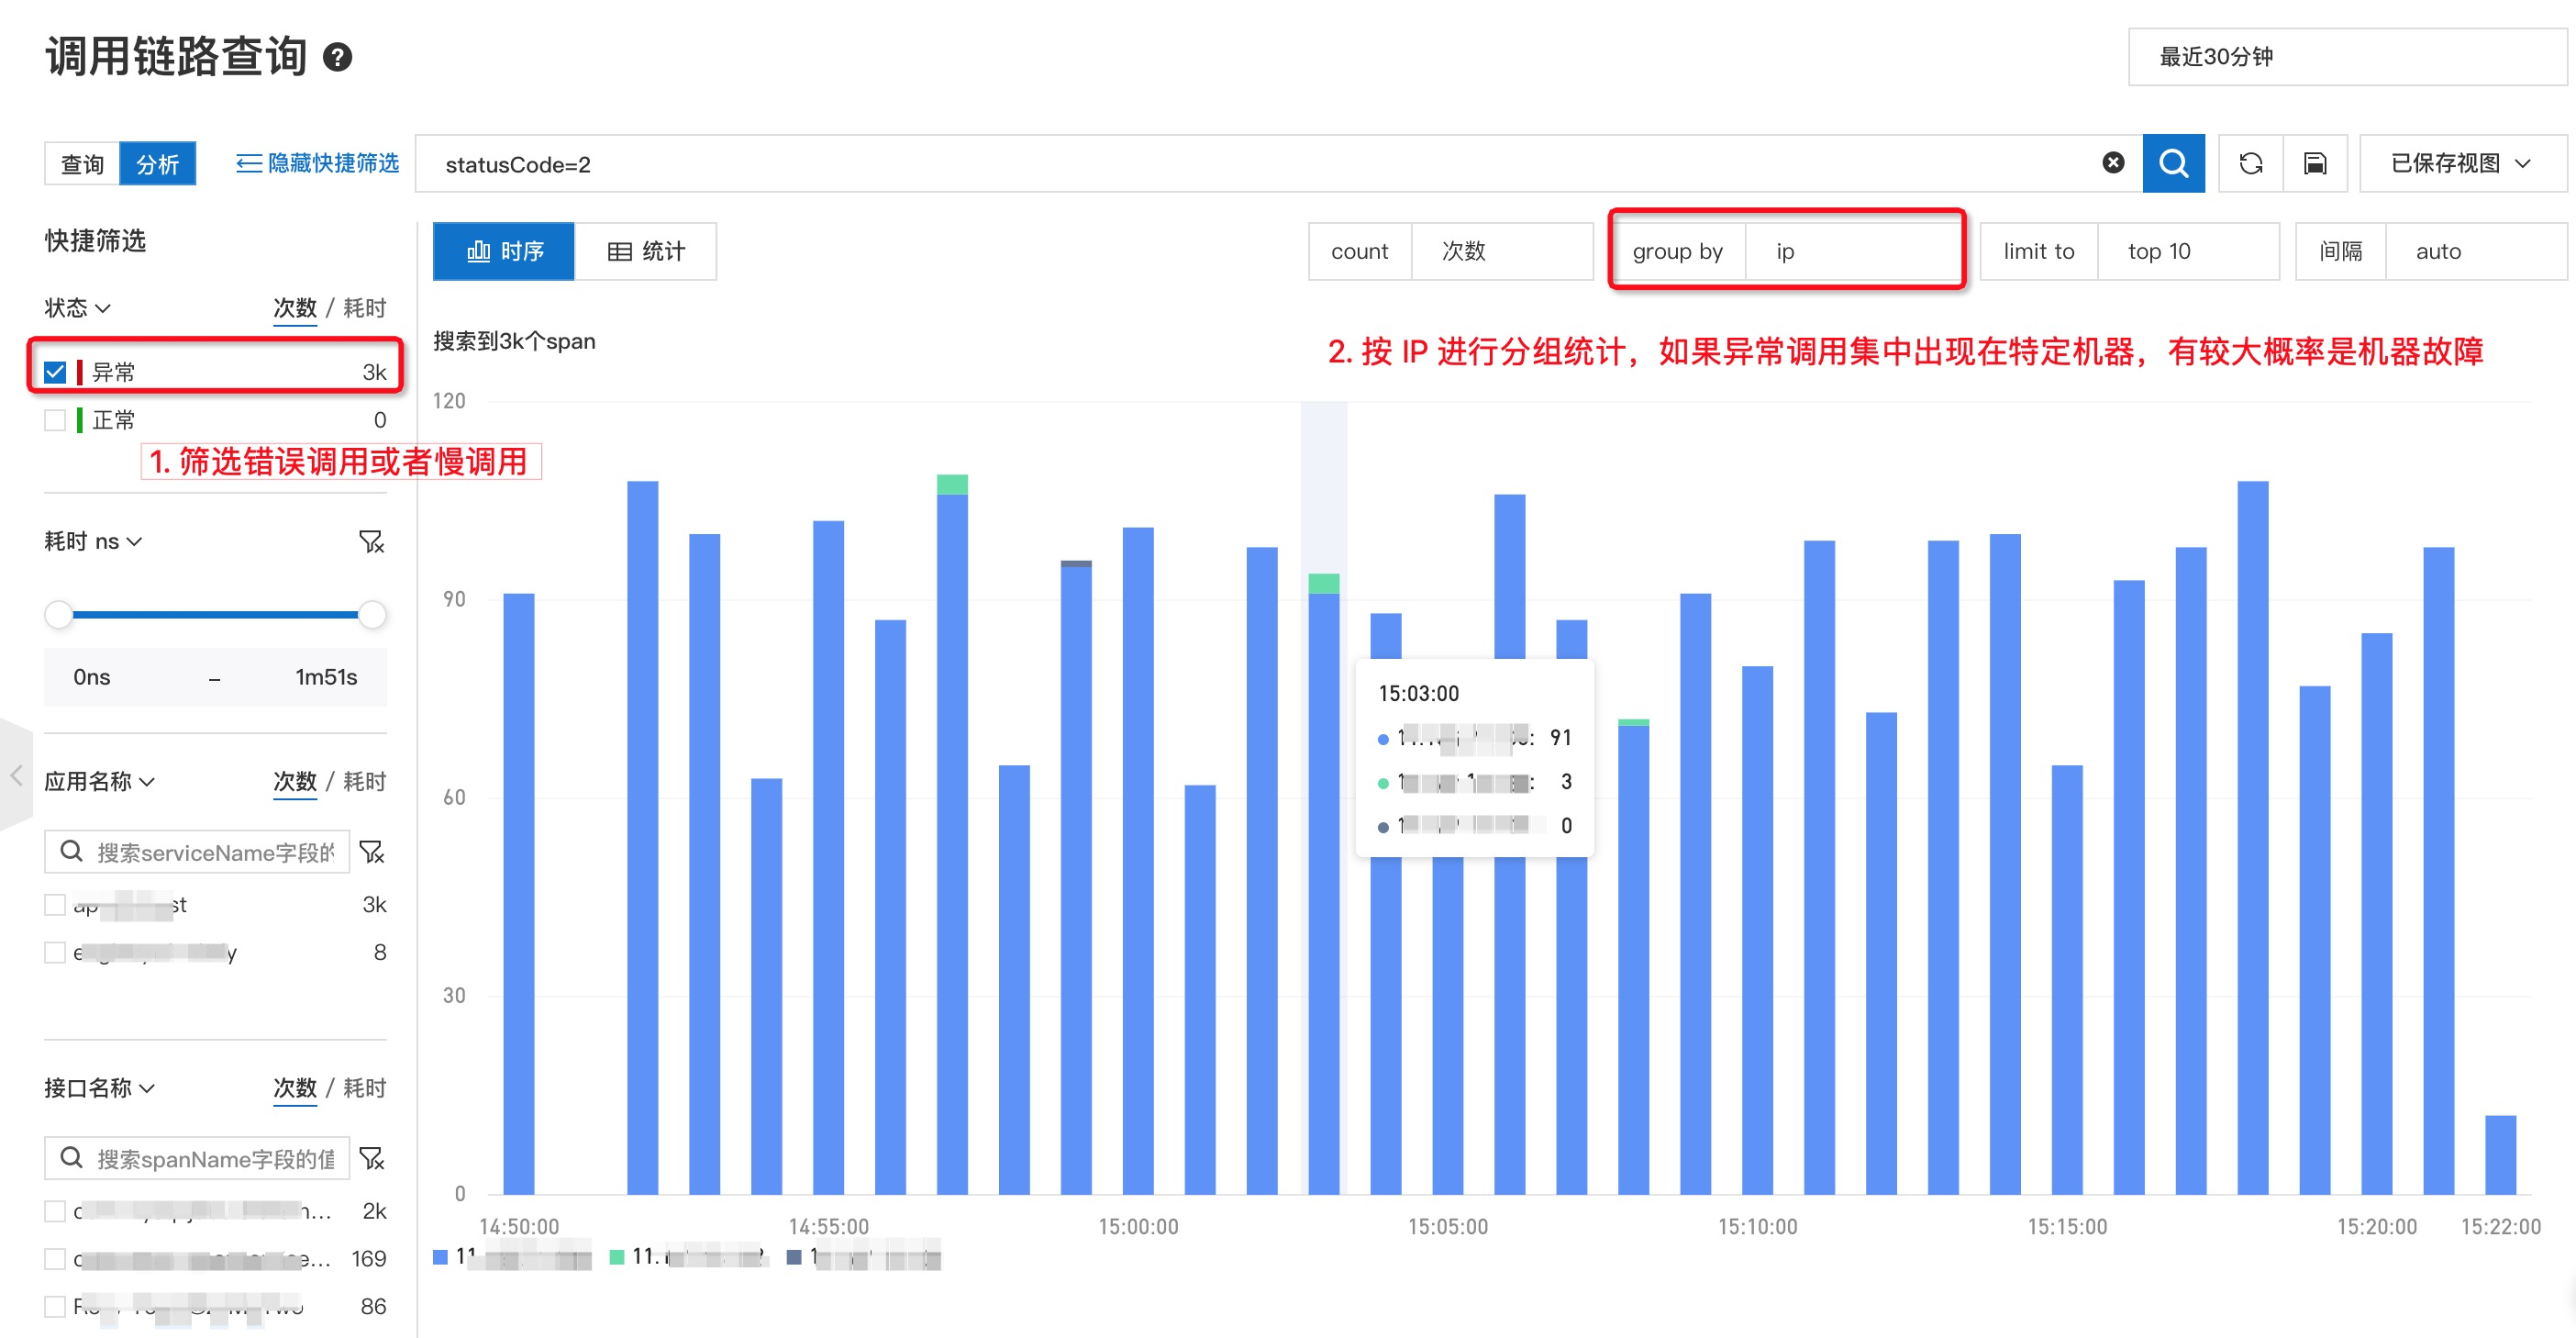Image resolution: width=2576 pixels, height=1338 pixels.
Task: Check the 正常 status checkbox
Action: [55, 419]
